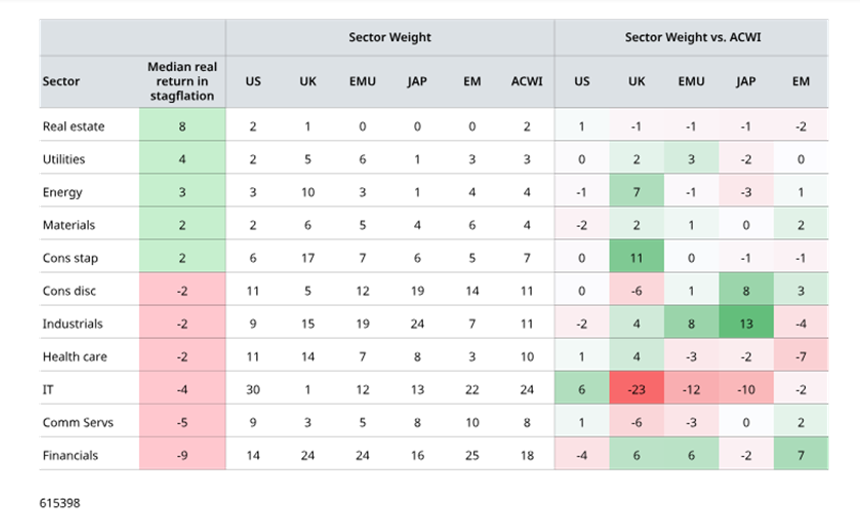Screen dimensions: 860x509
Task: Click the IT sector weight value 30
Action: pyautogui.click(x=253, y=389)
